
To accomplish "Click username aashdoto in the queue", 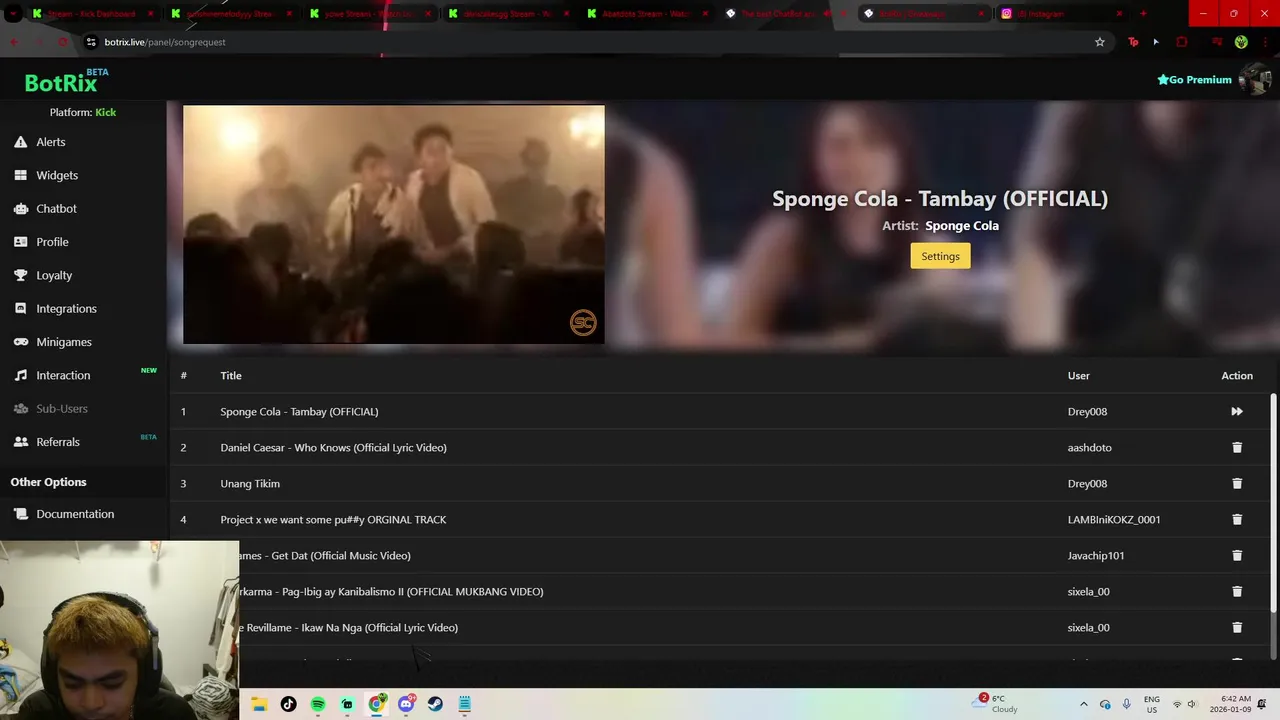I will (1089, 447).
